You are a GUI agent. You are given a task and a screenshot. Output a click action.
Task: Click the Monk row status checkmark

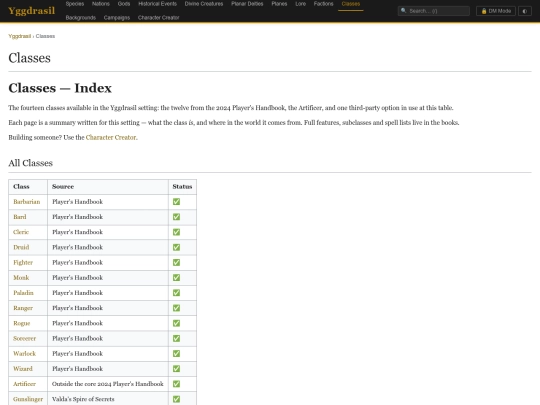click(x=176, y=277)
